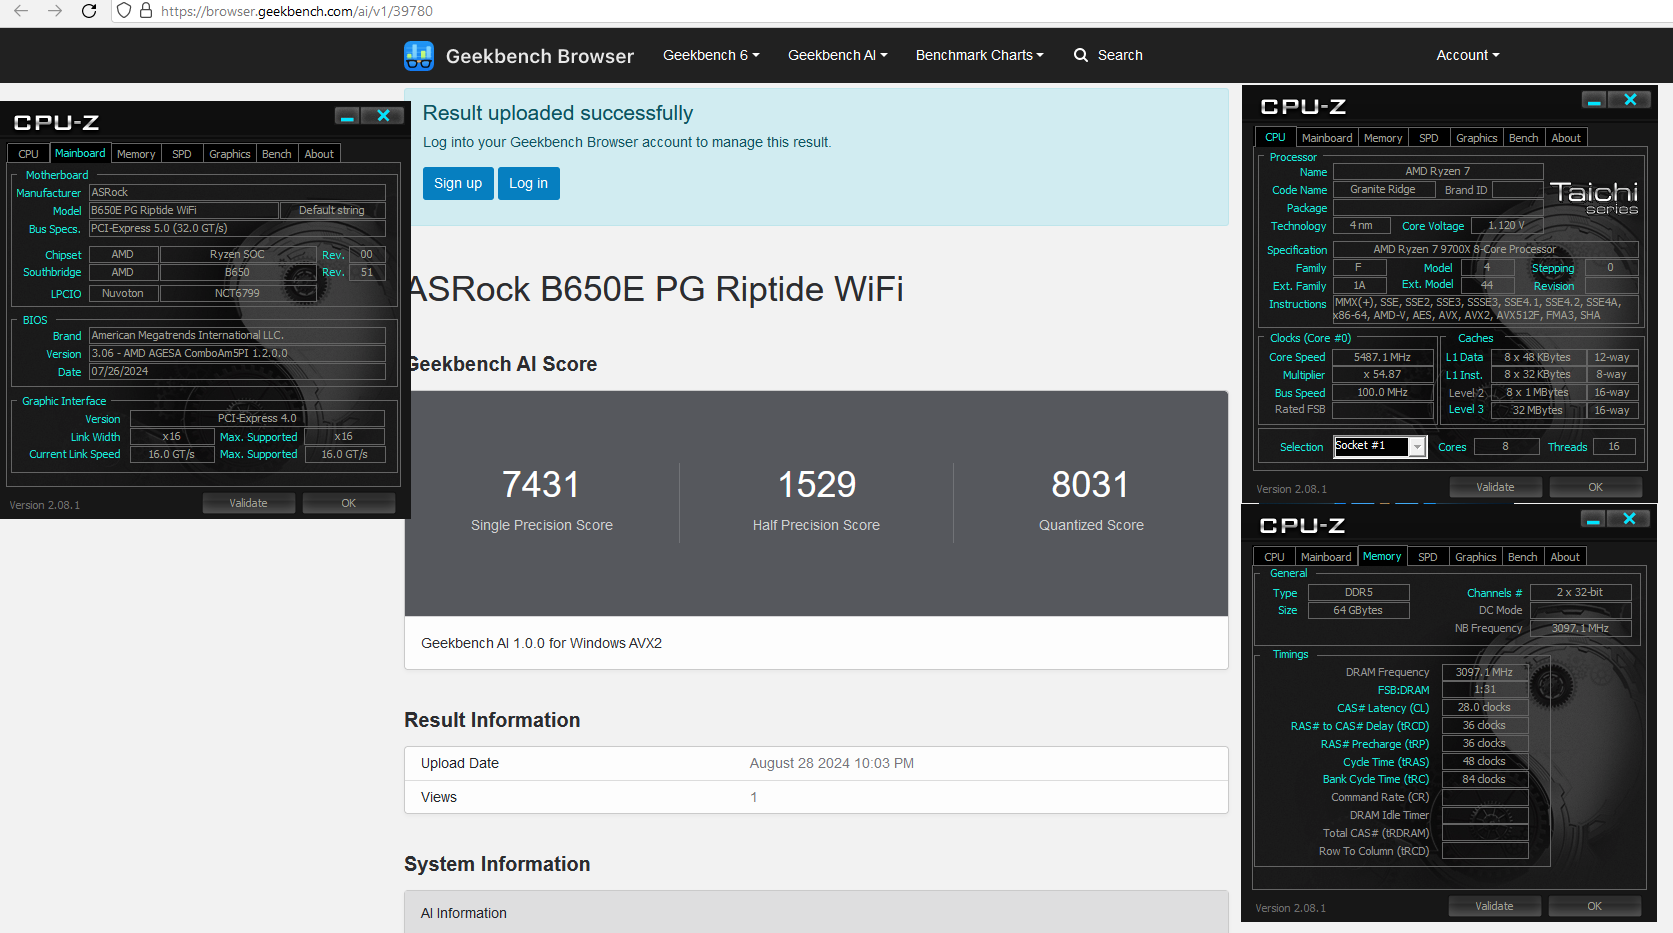
Task: Click the Core Speed 5487.1 MHz field
Action: click(1382, 357)
